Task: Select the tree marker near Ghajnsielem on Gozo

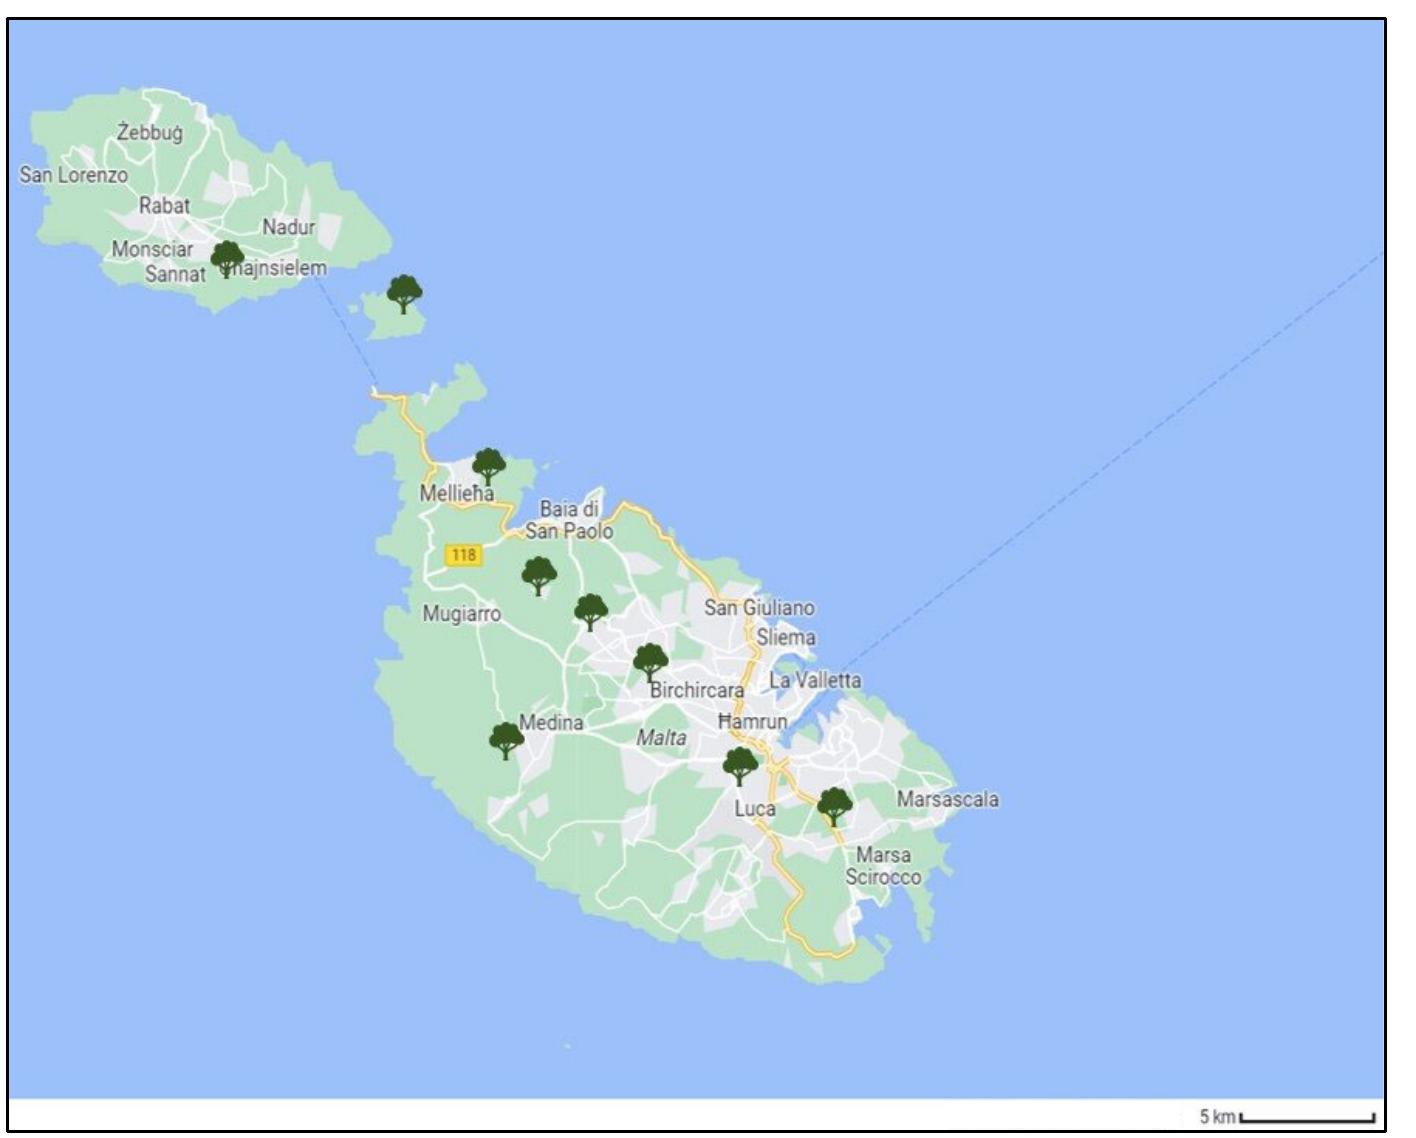Action: point(228,259)
